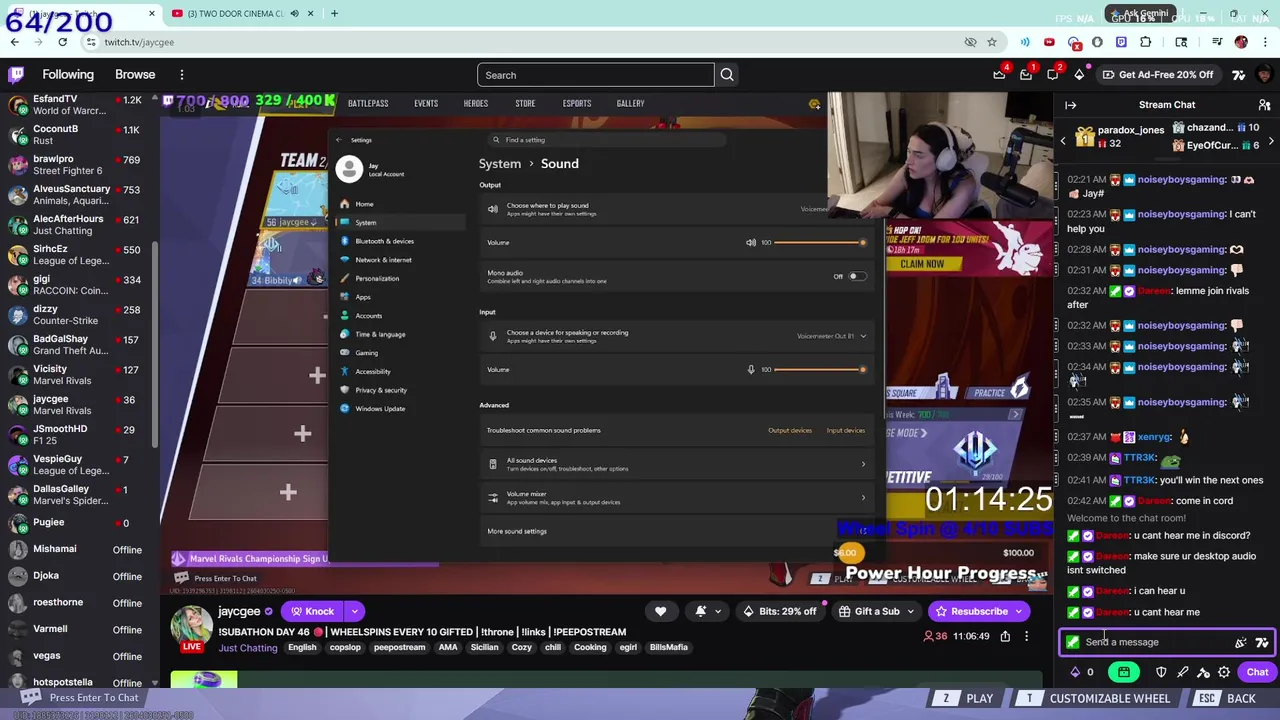Image resolution: width=1280 pixels, height=720 pixels.
Task: Open green channel points rewards button
Action: click(x=1124, y=672)
